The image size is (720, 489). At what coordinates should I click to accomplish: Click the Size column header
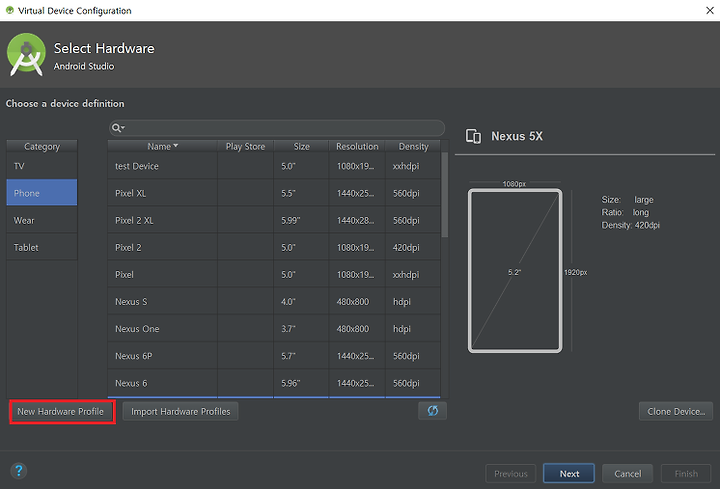[301, 146]
